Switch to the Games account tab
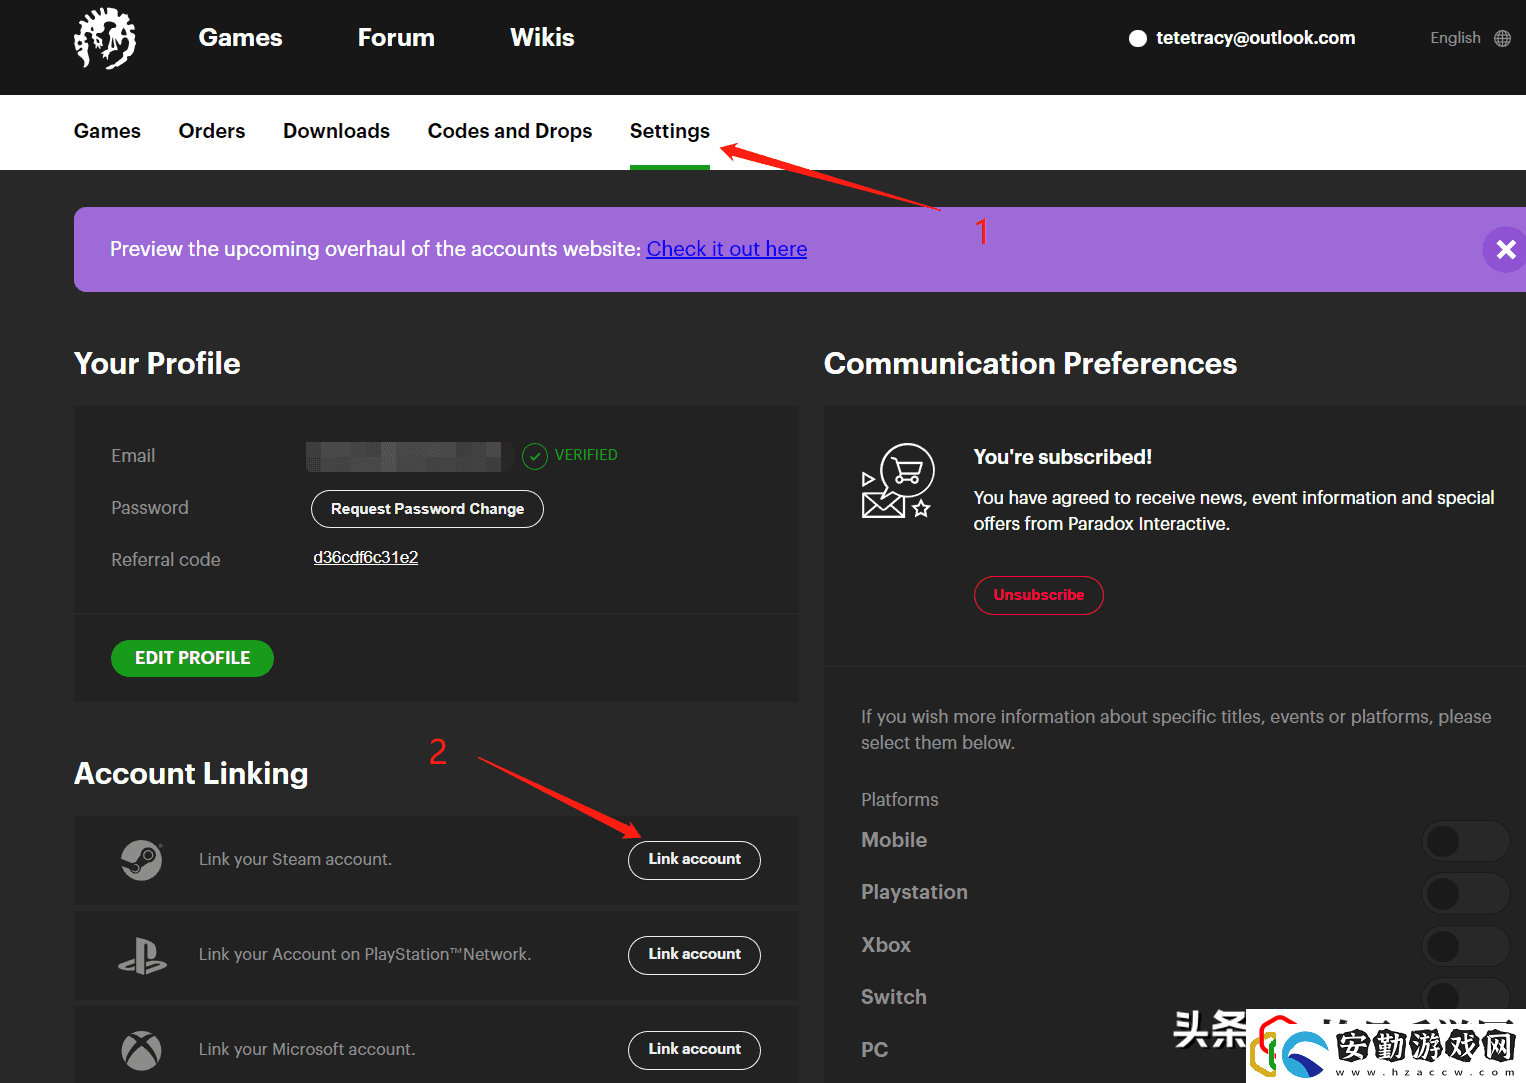Screen dimensions: 1526x1083 [107, 131]
